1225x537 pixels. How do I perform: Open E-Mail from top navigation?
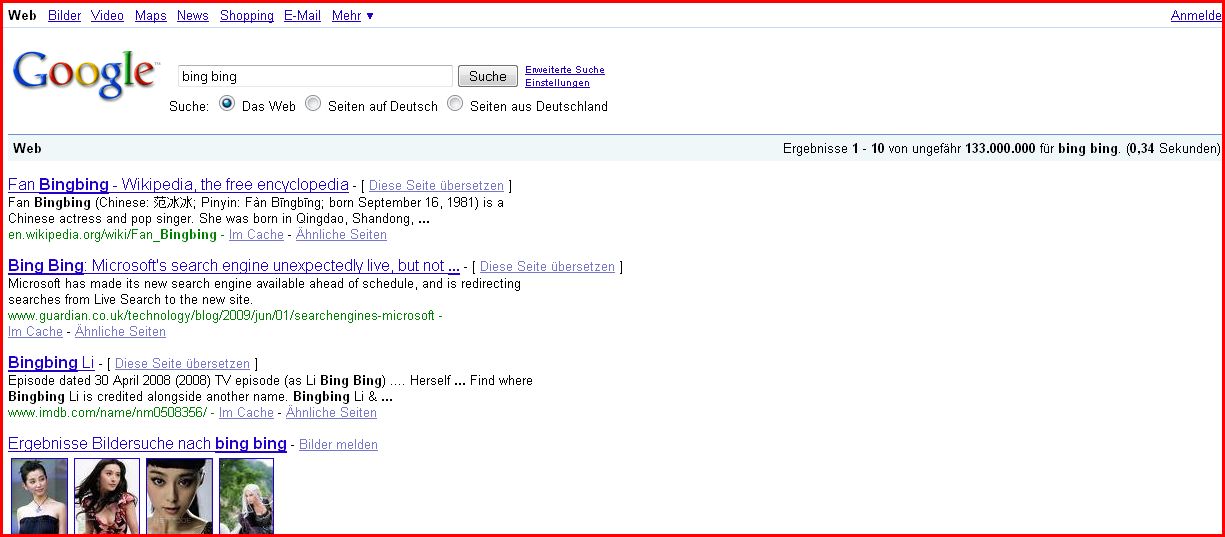[x=303, y=16]
